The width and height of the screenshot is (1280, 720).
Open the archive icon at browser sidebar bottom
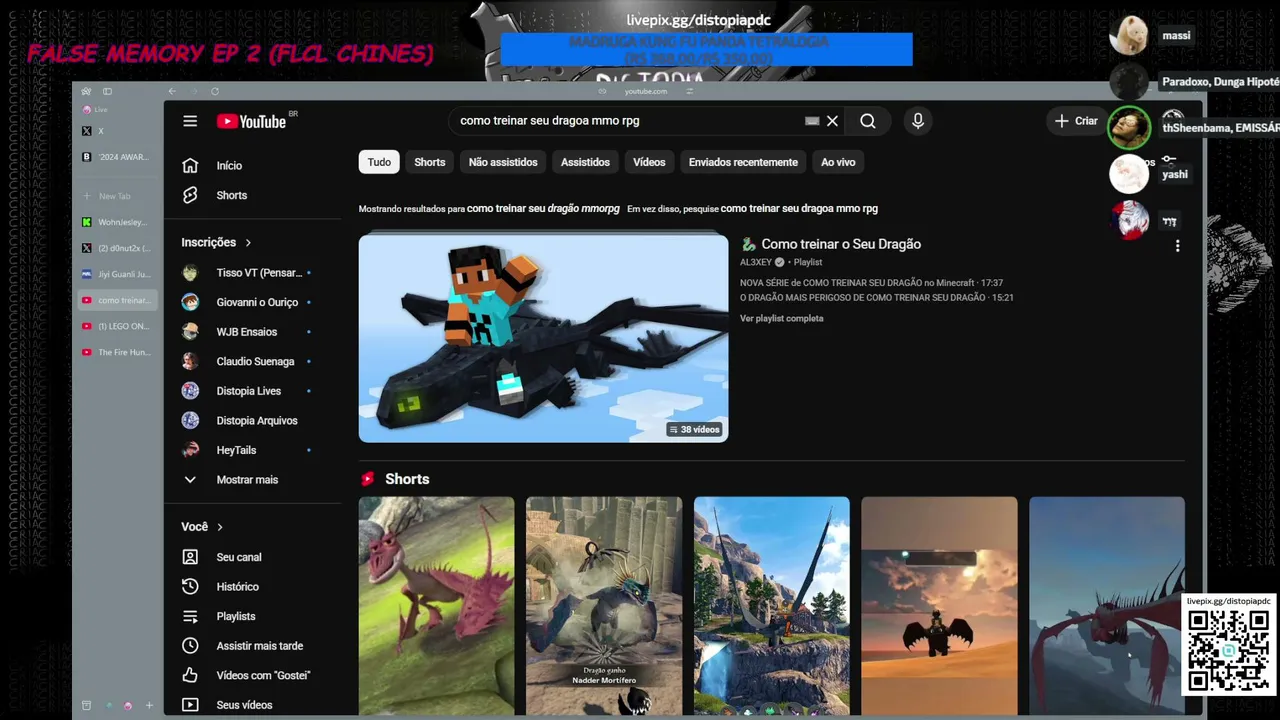tap(86, 706)
